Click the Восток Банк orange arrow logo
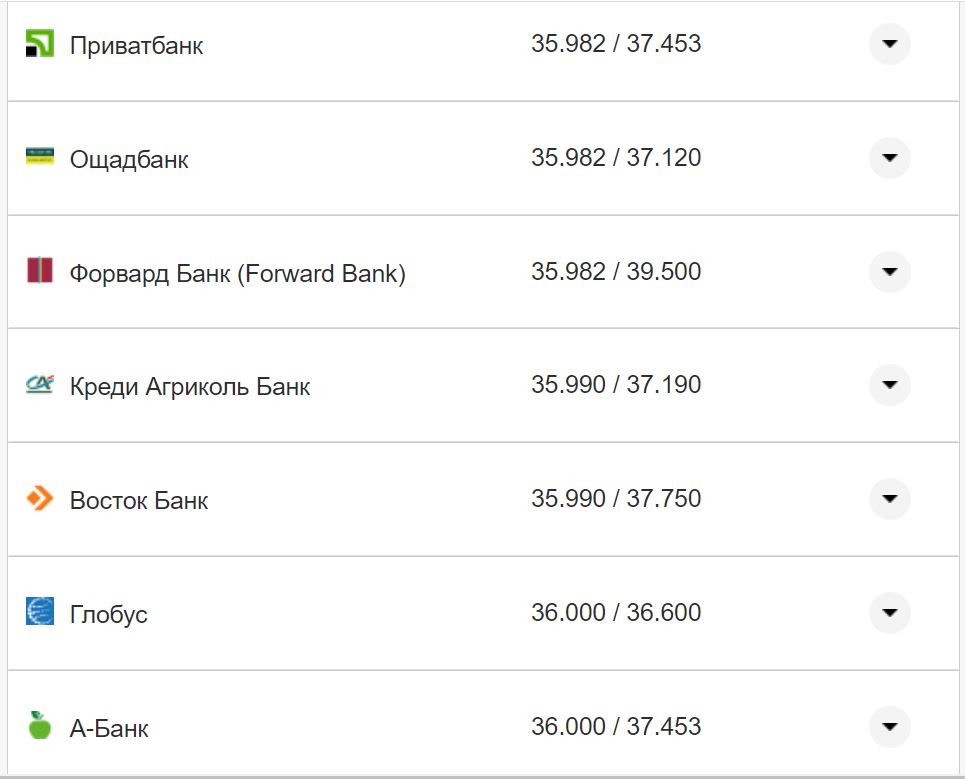 [39, 499]
